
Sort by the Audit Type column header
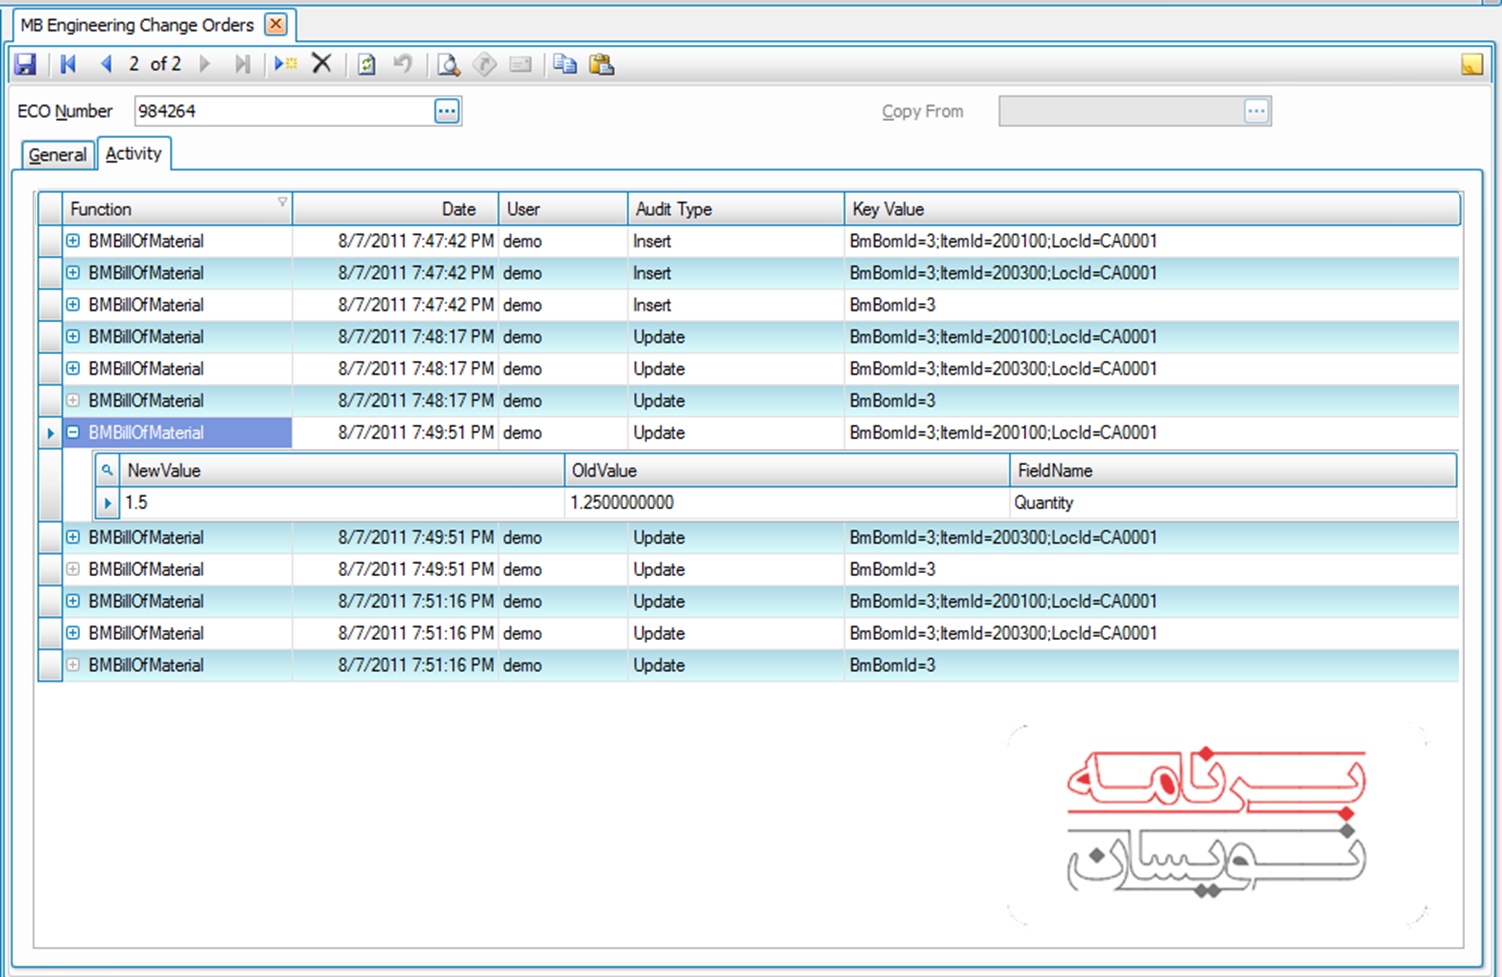pos(735,209)
